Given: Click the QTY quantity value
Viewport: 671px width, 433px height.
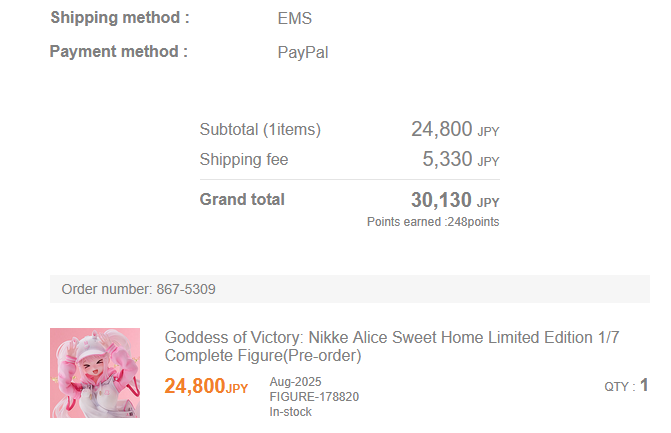Looking at the screenshot, I should pos(644,385).
